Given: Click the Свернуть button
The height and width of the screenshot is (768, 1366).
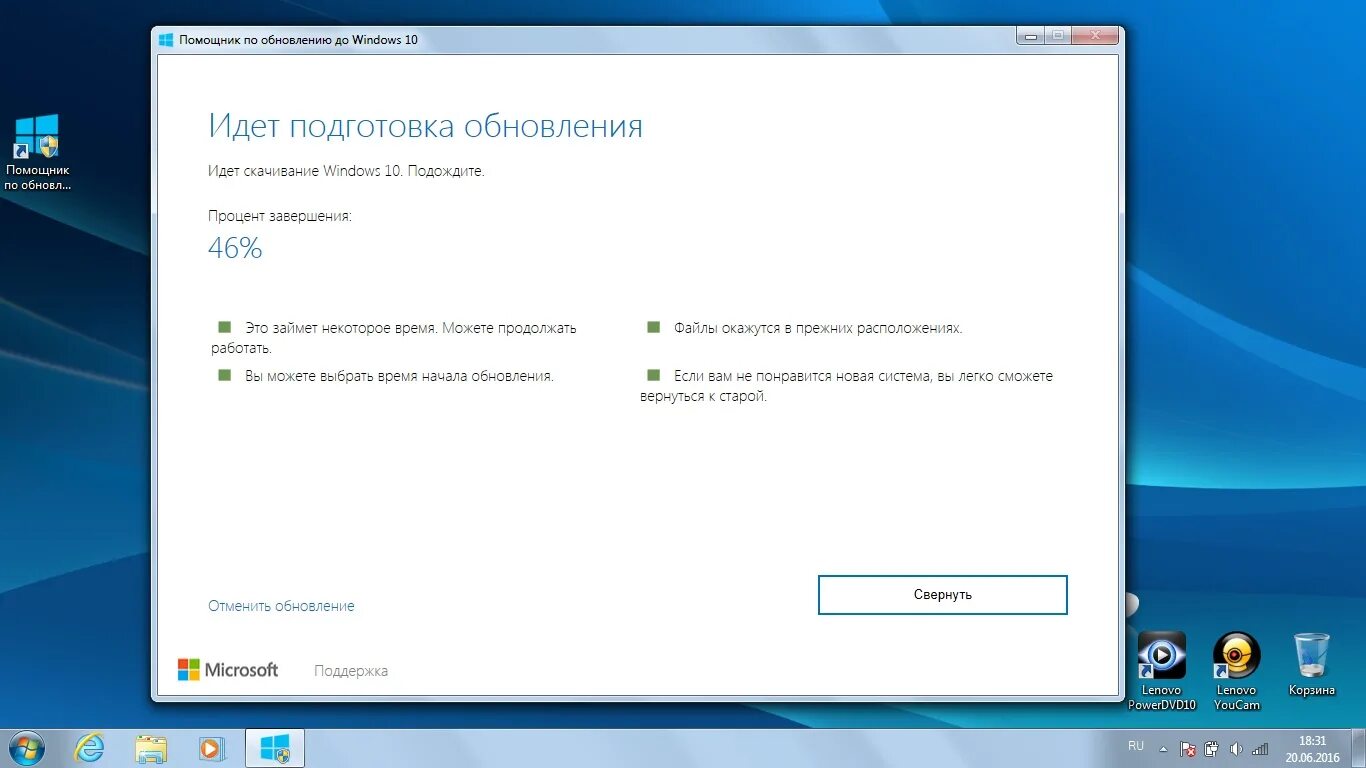Looking at the screenshot, I should tap(942, 594).
